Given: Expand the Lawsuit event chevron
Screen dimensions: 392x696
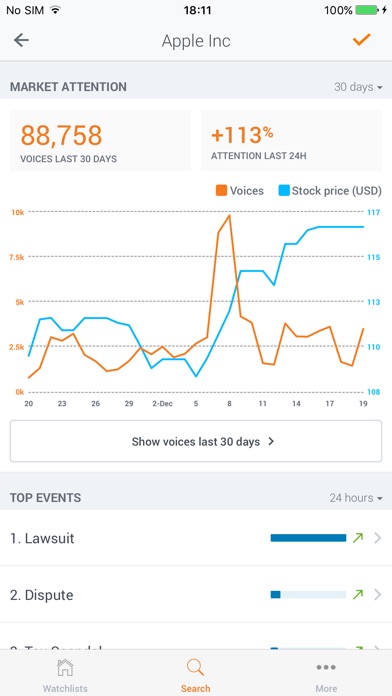Looking at the screenshot, I should (378, 538).
